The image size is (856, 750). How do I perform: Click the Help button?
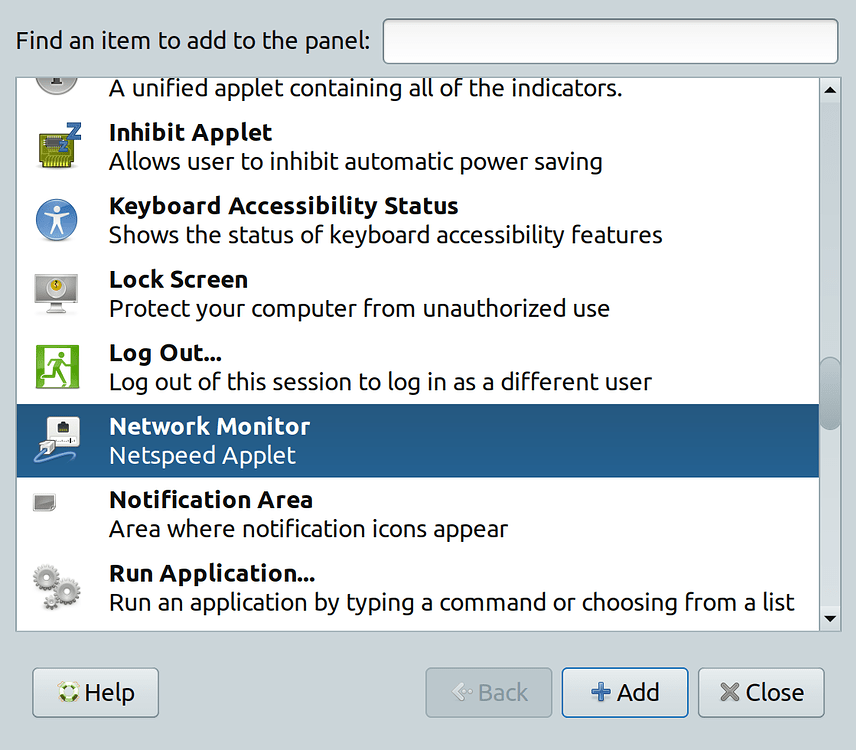[96, 692]
